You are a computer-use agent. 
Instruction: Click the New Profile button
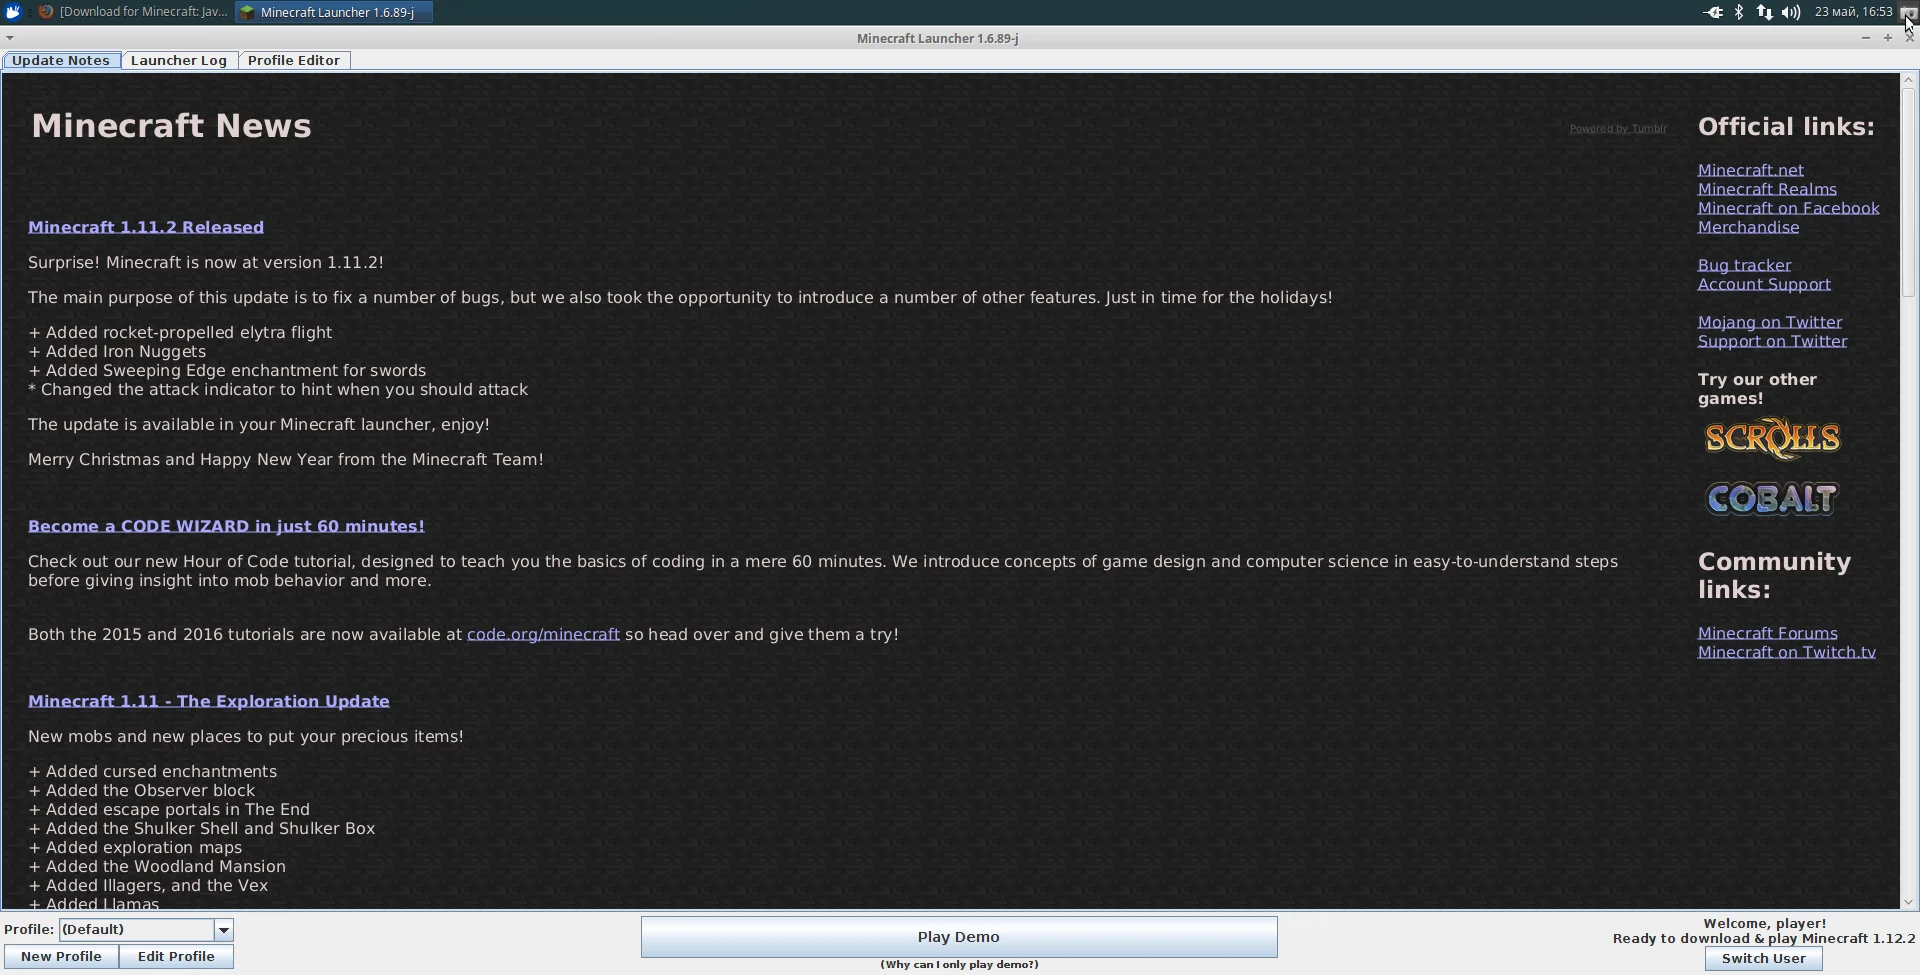[61, 957]
